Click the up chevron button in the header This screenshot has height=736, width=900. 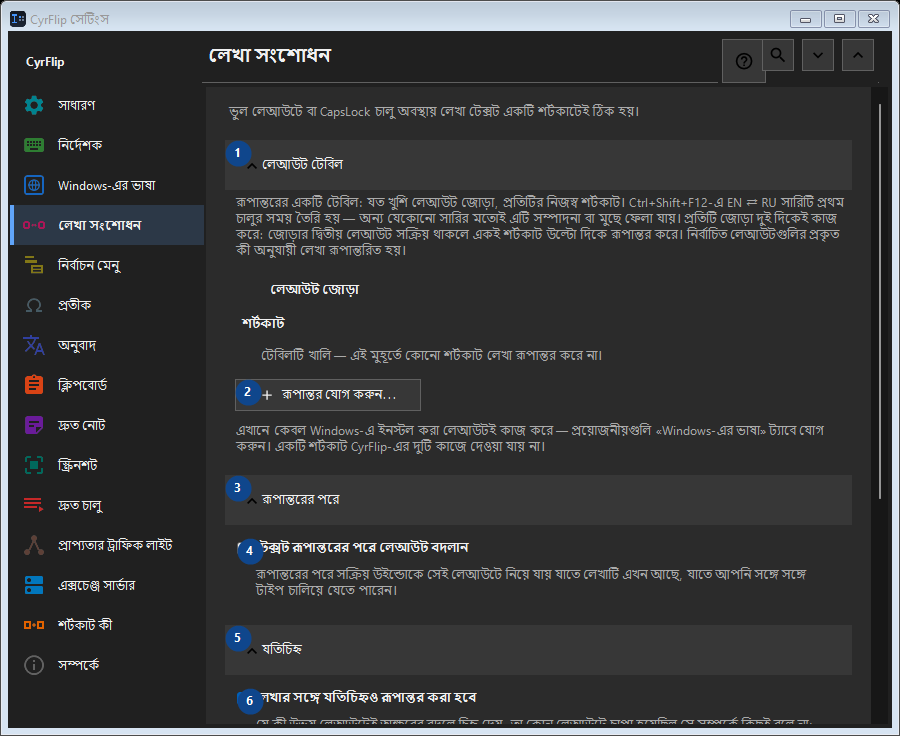pos(858,55)
